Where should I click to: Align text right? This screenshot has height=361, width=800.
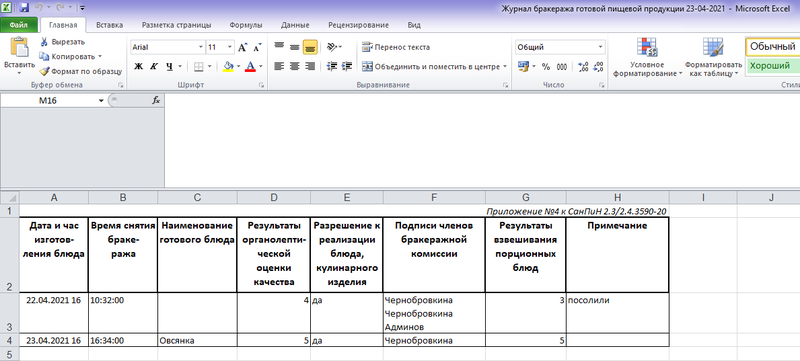pos(310,66)
